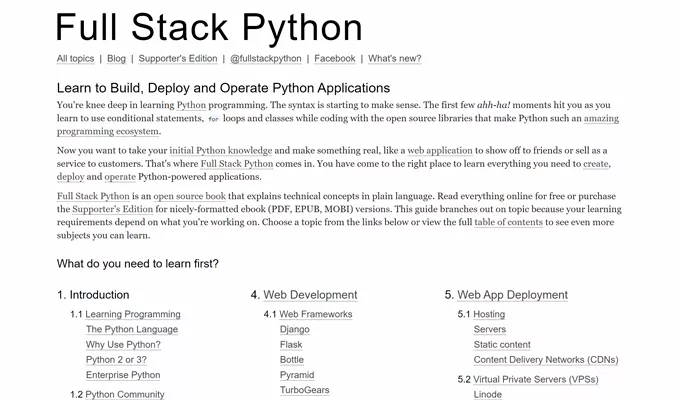Screen dimensions: 680x400
Task: Open the Django page
Action: tap(295, 329)
